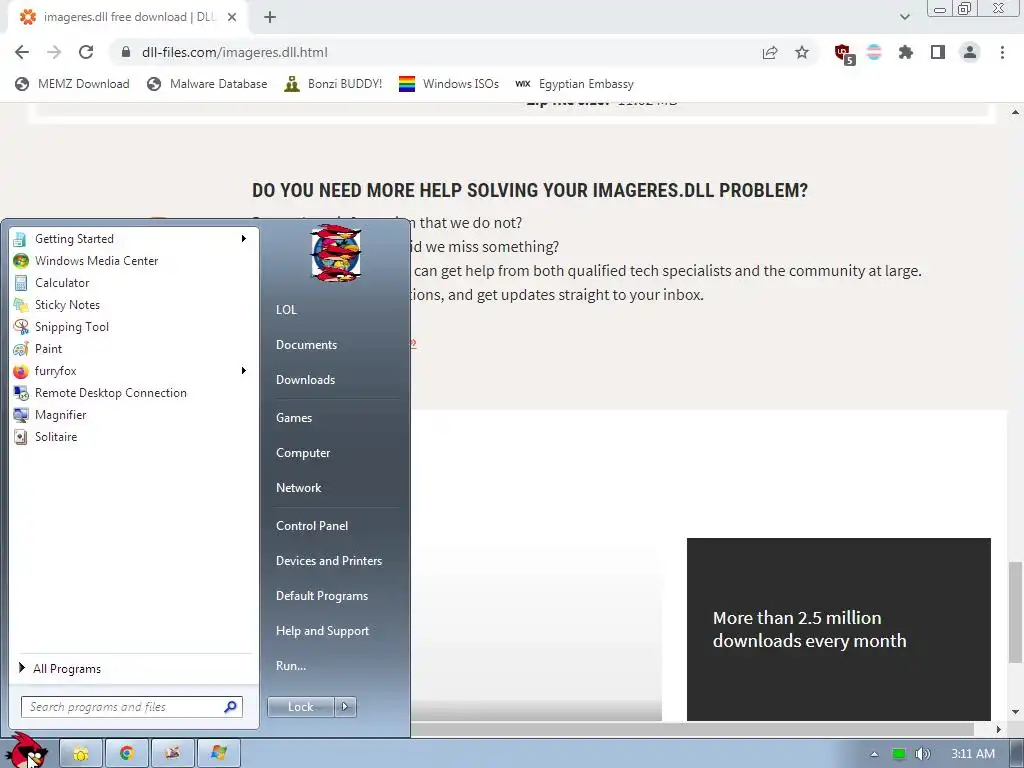
Task: Open shutdown options arrow next to Lock
Action: tap(345, 707)
